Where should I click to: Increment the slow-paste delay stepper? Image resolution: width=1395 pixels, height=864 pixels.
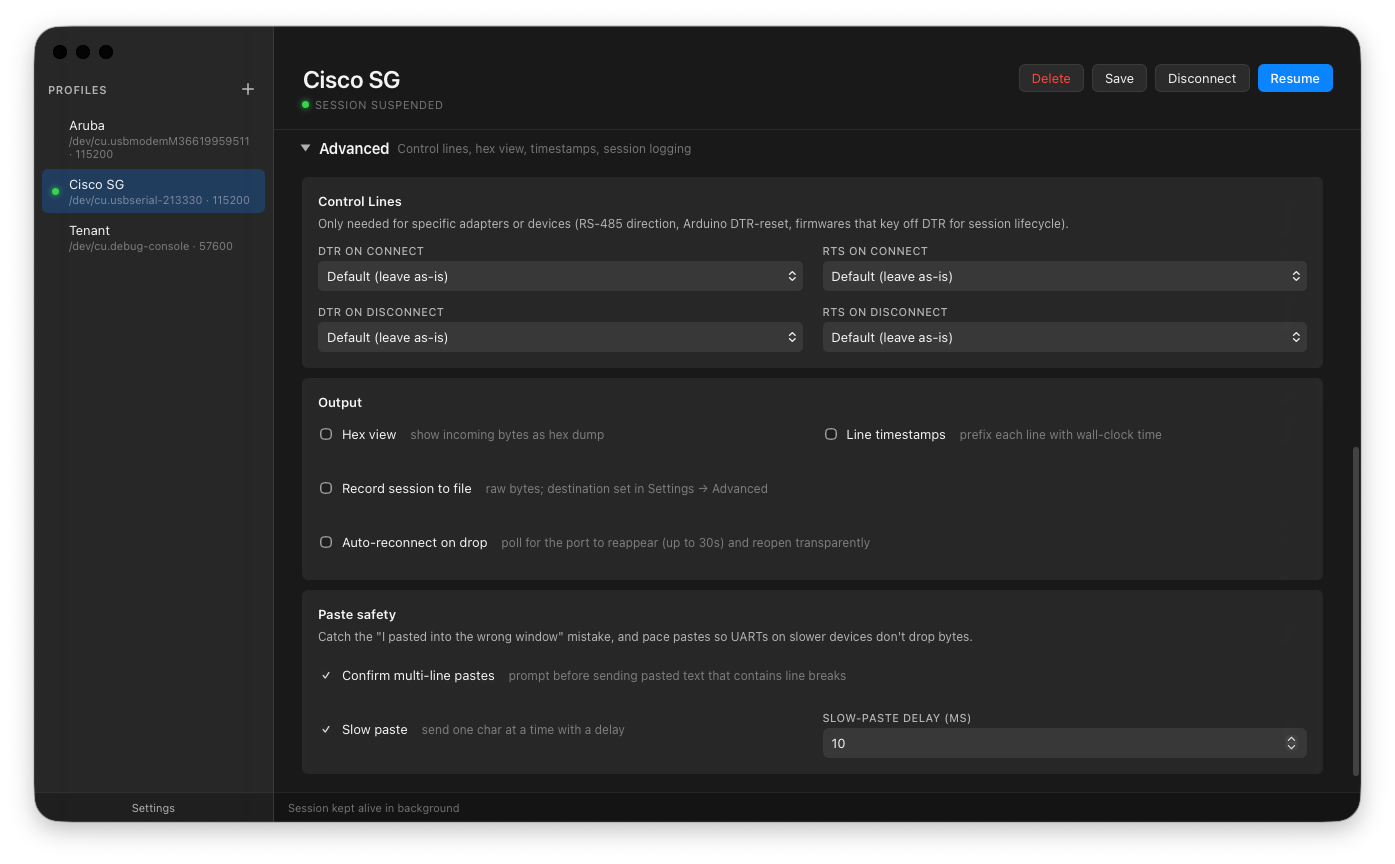point(1291,739)
